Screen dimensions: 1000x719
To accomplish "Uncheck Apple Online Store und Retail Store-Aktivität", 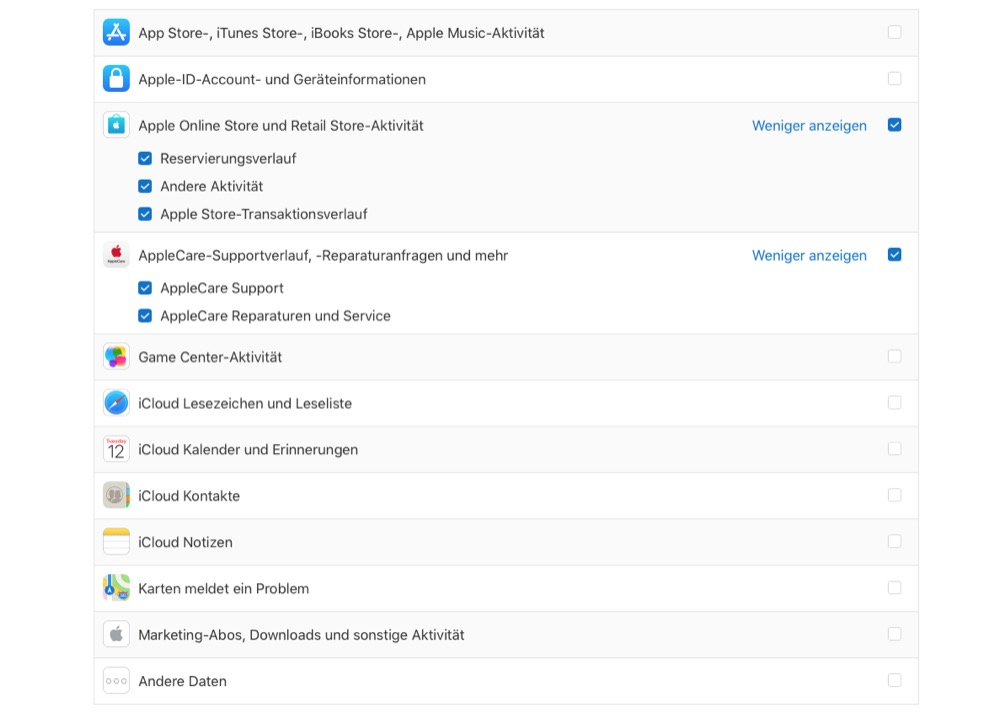I will (x=895, y=125).
